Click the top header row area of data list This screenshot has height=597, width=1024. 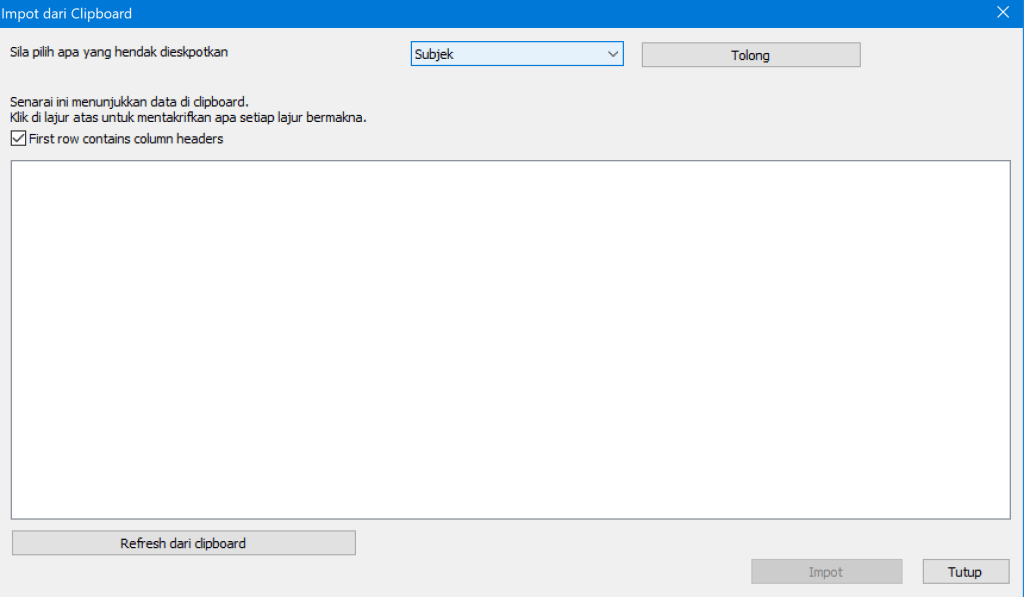(x=510, y=172)
